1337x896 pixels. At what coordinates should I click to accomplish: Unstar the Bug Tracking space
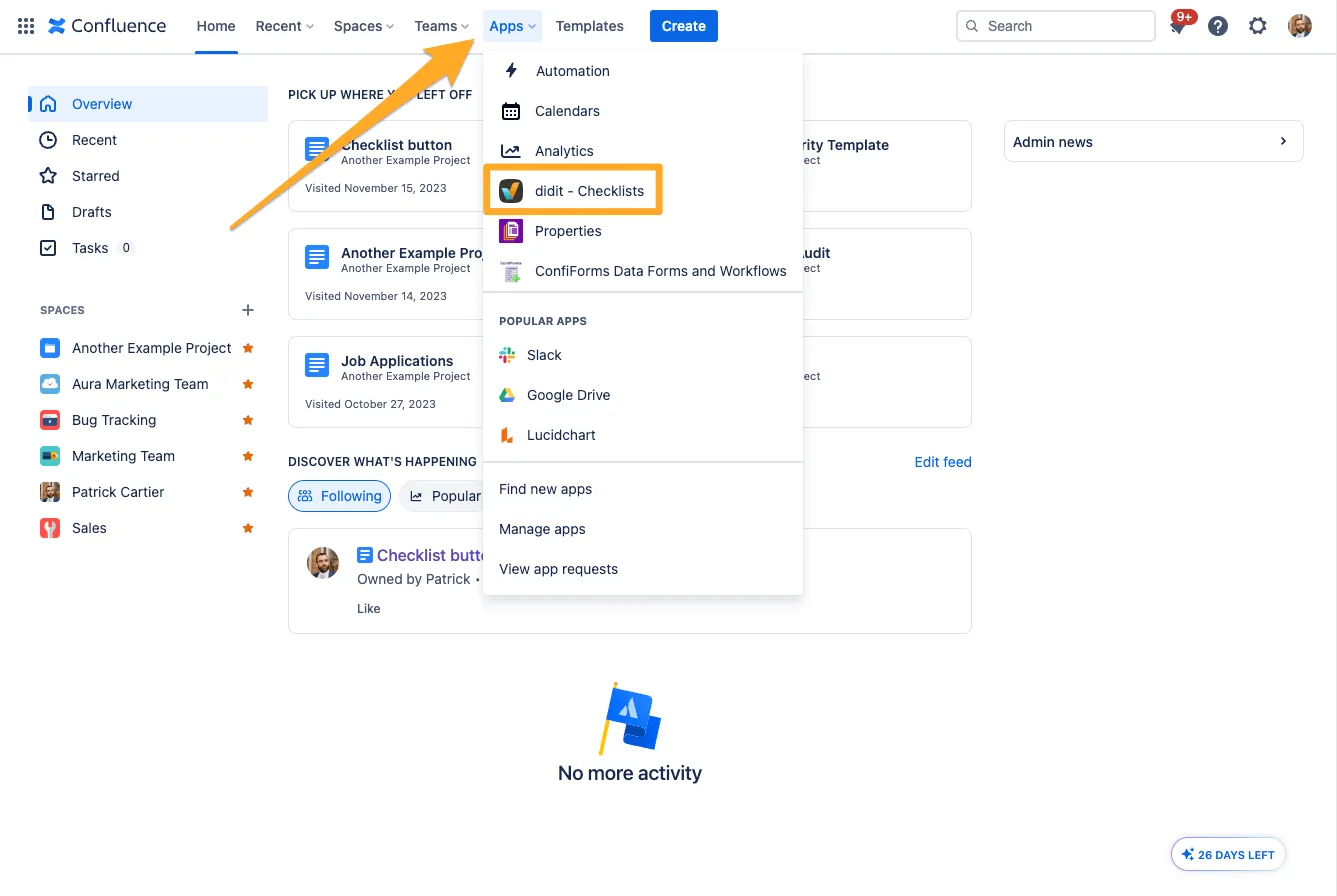[x=248, y=420]
